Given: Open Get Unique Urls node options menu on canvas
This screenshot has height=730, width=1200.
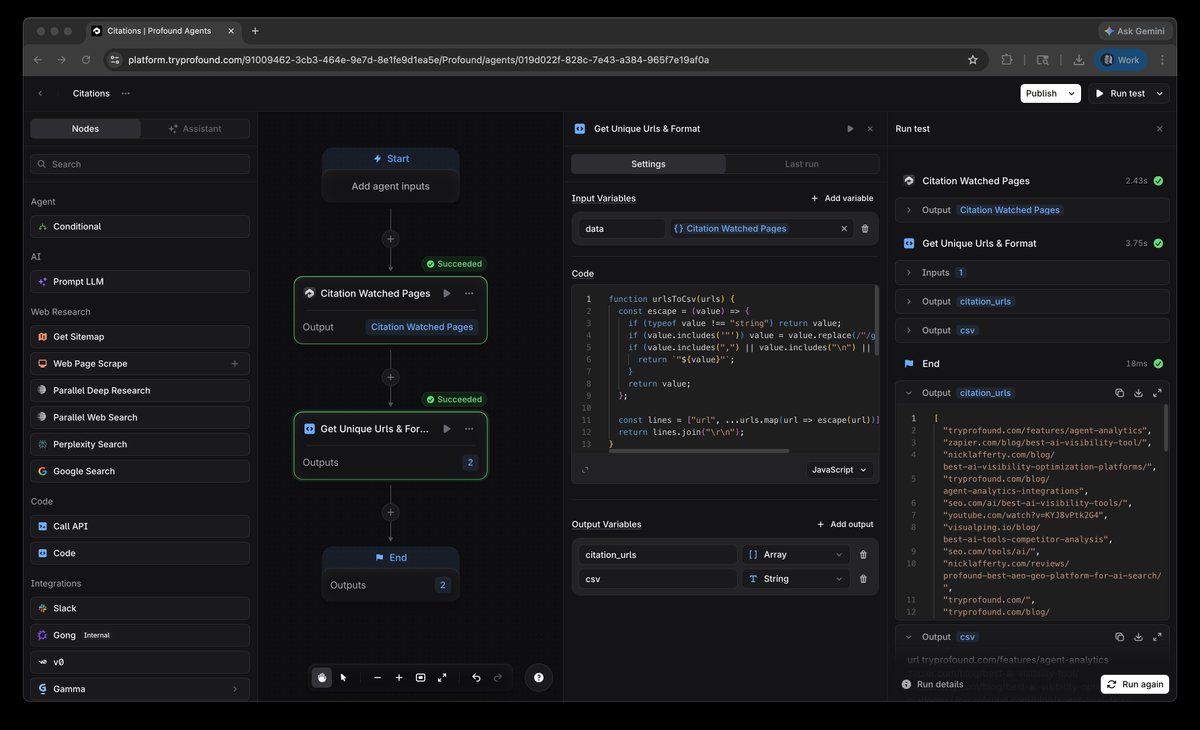Looking at the screenshot, I should (x=468, y=428).
